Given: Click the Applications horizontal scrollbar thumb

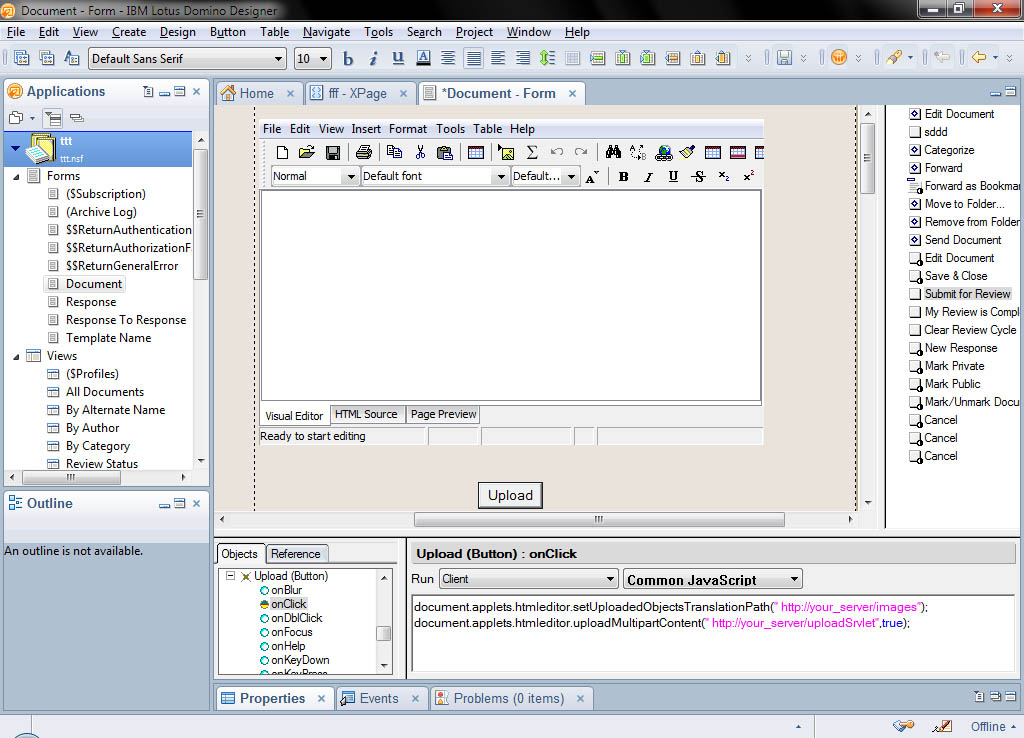Looking at the screenshot, I should (71, 477).
